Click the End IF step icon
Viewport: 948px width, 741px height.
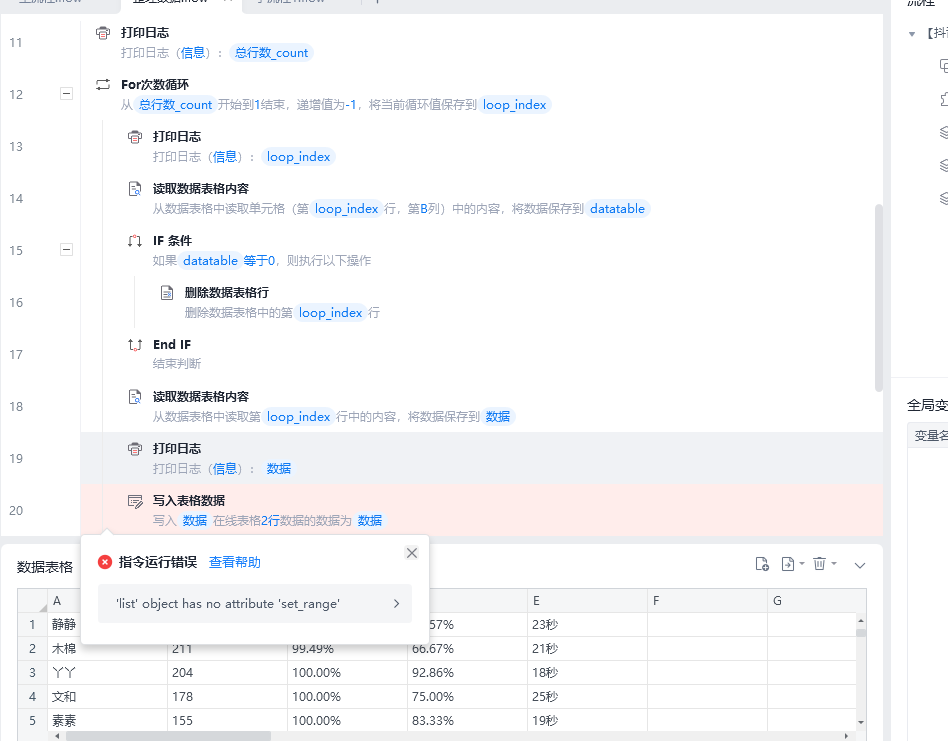pyautogui.click(x=135, y=345)
